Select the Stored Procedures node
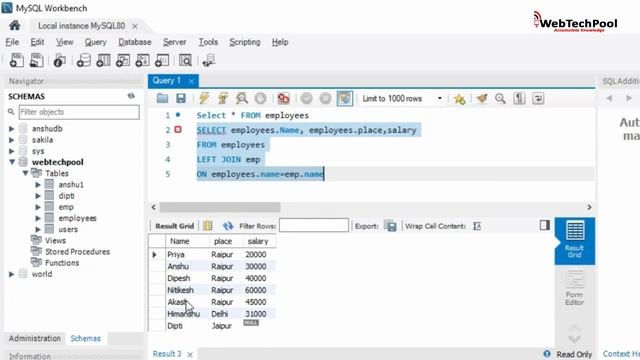Screen dimensions: 640x360 coord(77,252)
